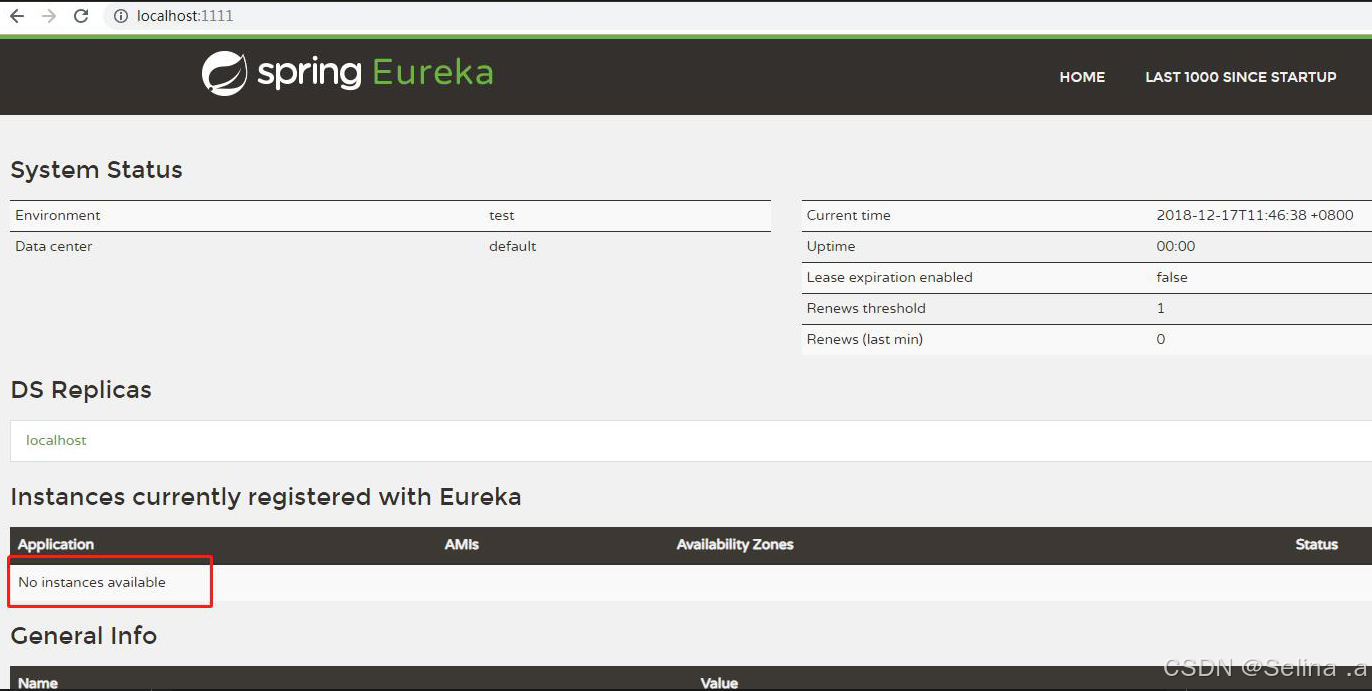Image resolution: width=1372 pixels, height=691 pixels.
Task: Click the Environment row showing test
Action: (501, 215)
